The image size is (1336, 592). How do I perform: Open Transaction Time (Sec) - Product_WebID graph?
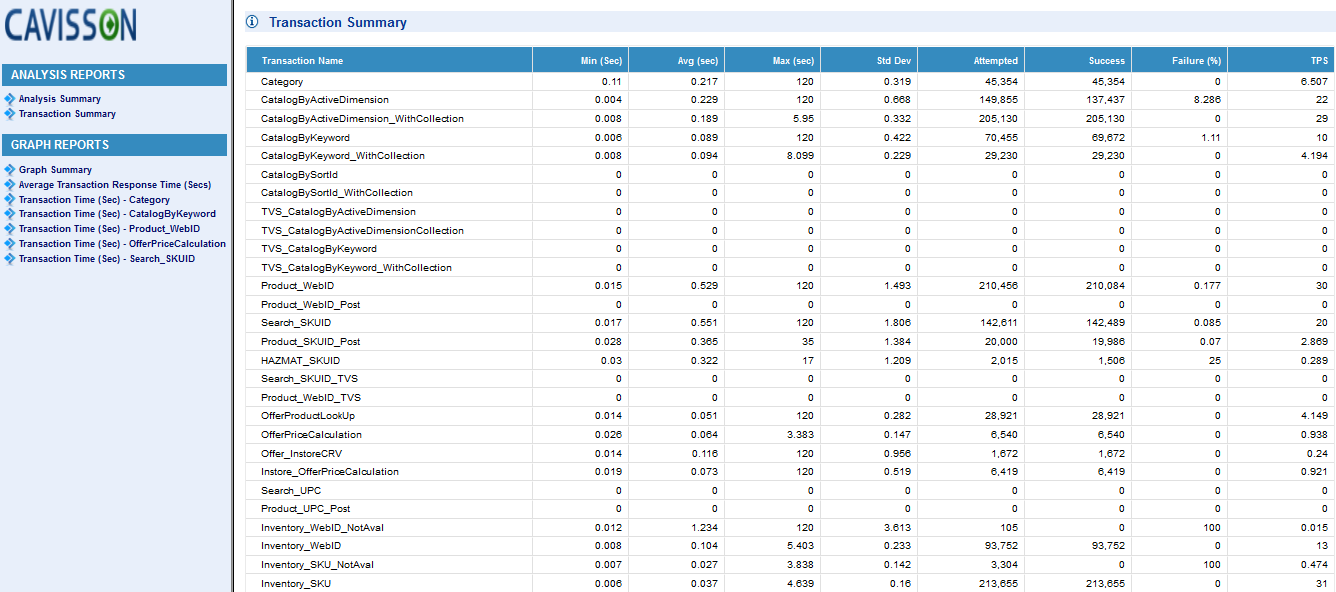point(109,229)
